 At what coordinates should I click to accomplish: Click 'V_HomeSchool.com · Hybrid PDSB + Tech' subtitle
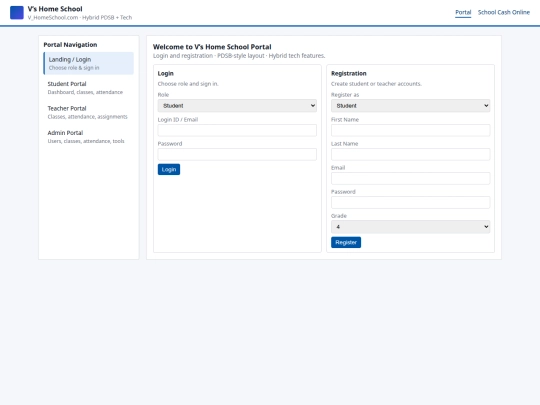click(80, 18)
